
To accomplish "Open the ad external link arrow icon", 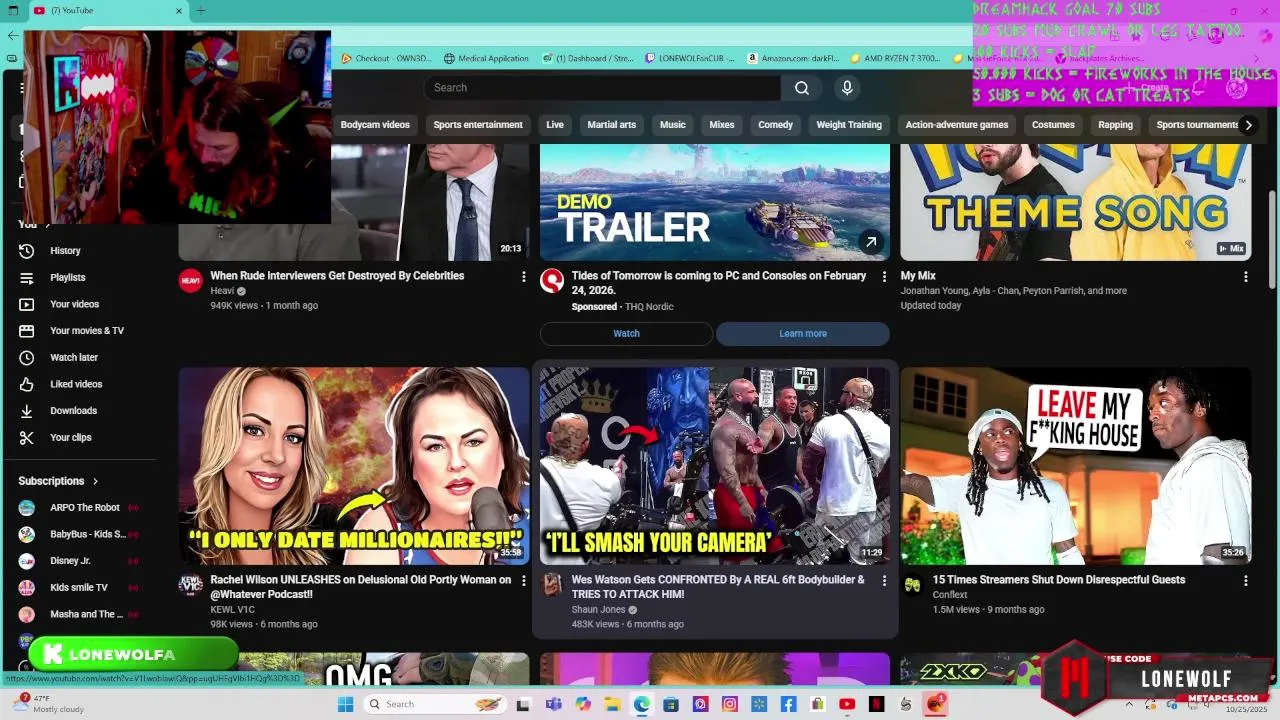I will (871, 242).
